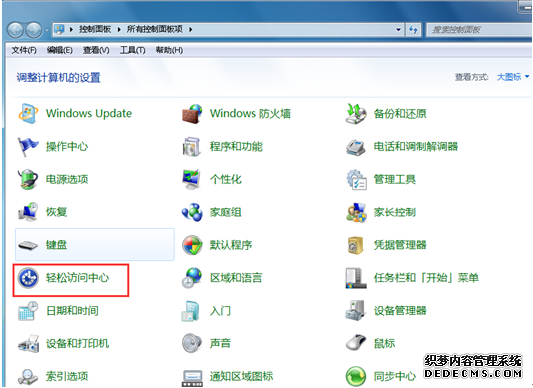
Task: Open the 日期和时间 calendar icon
Action: tap(28, 310)
